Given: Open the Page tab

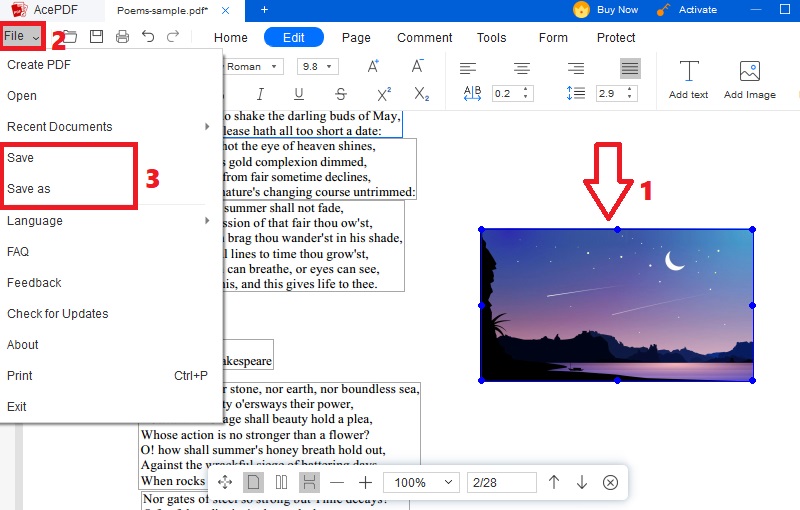Looking at the screenshot, I should coord(356,38).
